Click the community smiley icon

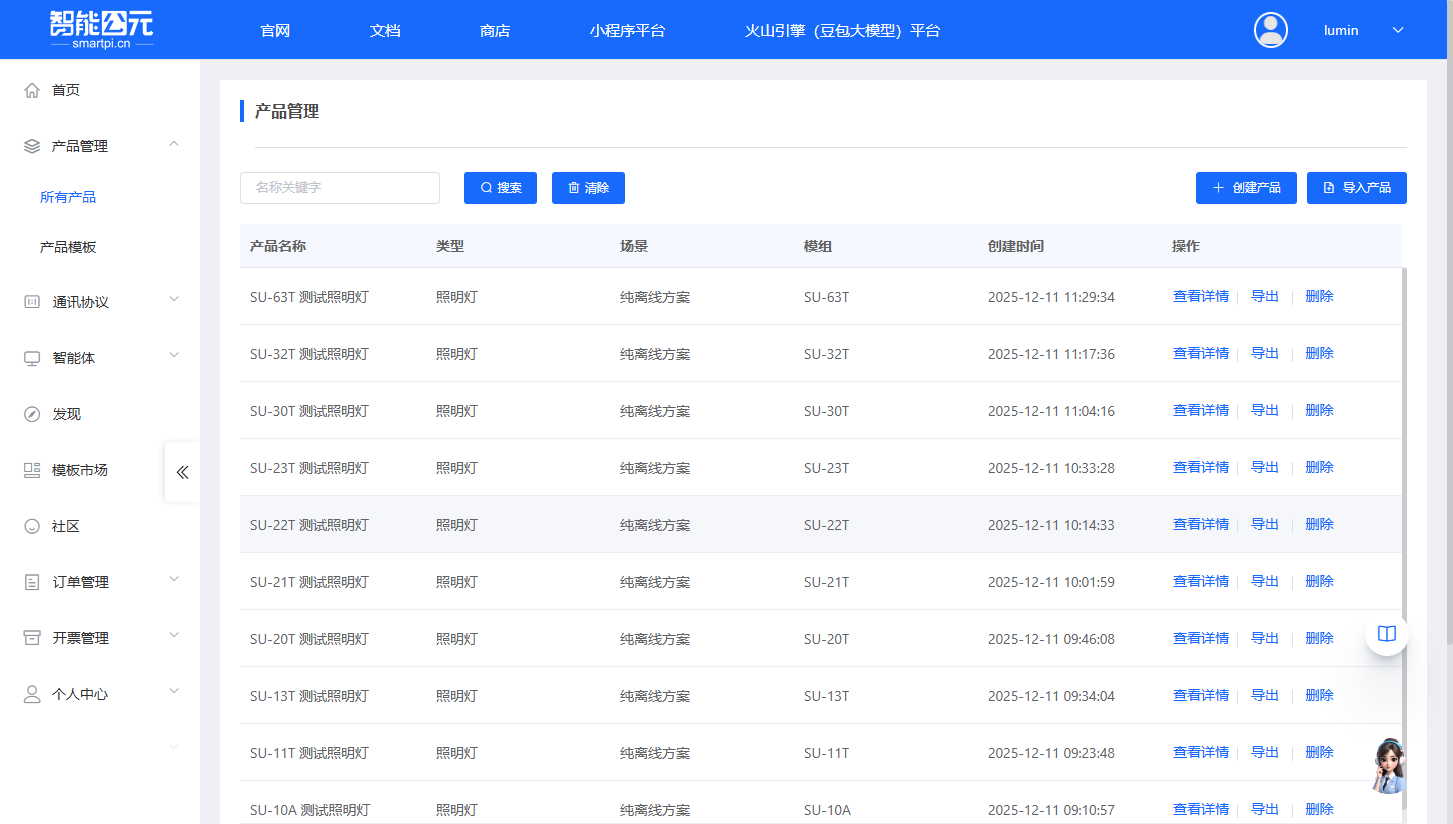pos(32,526)
